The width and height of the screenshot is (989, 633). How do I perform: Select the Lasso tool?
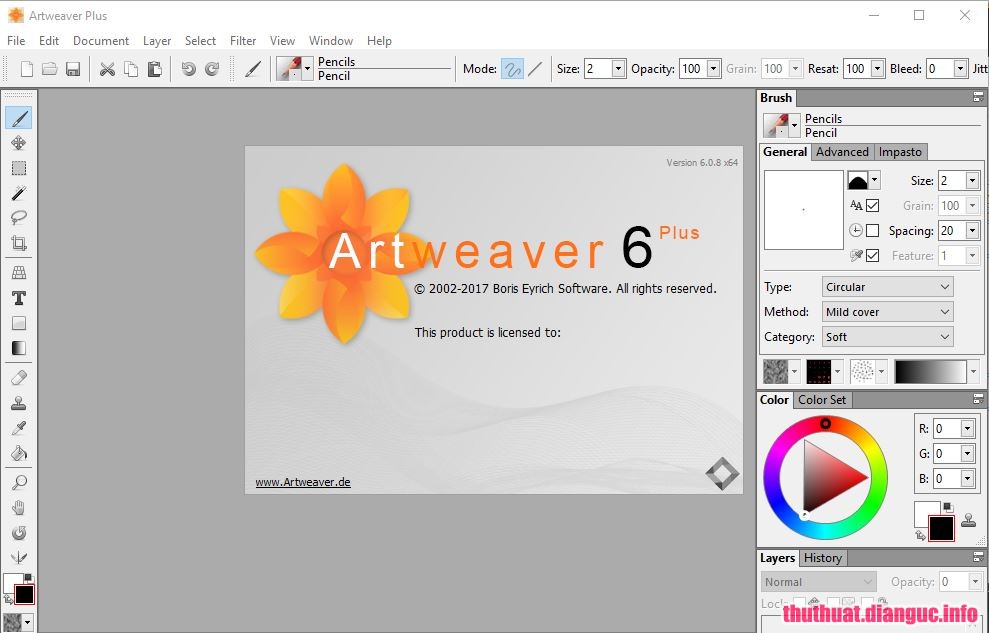pos(19,218)
